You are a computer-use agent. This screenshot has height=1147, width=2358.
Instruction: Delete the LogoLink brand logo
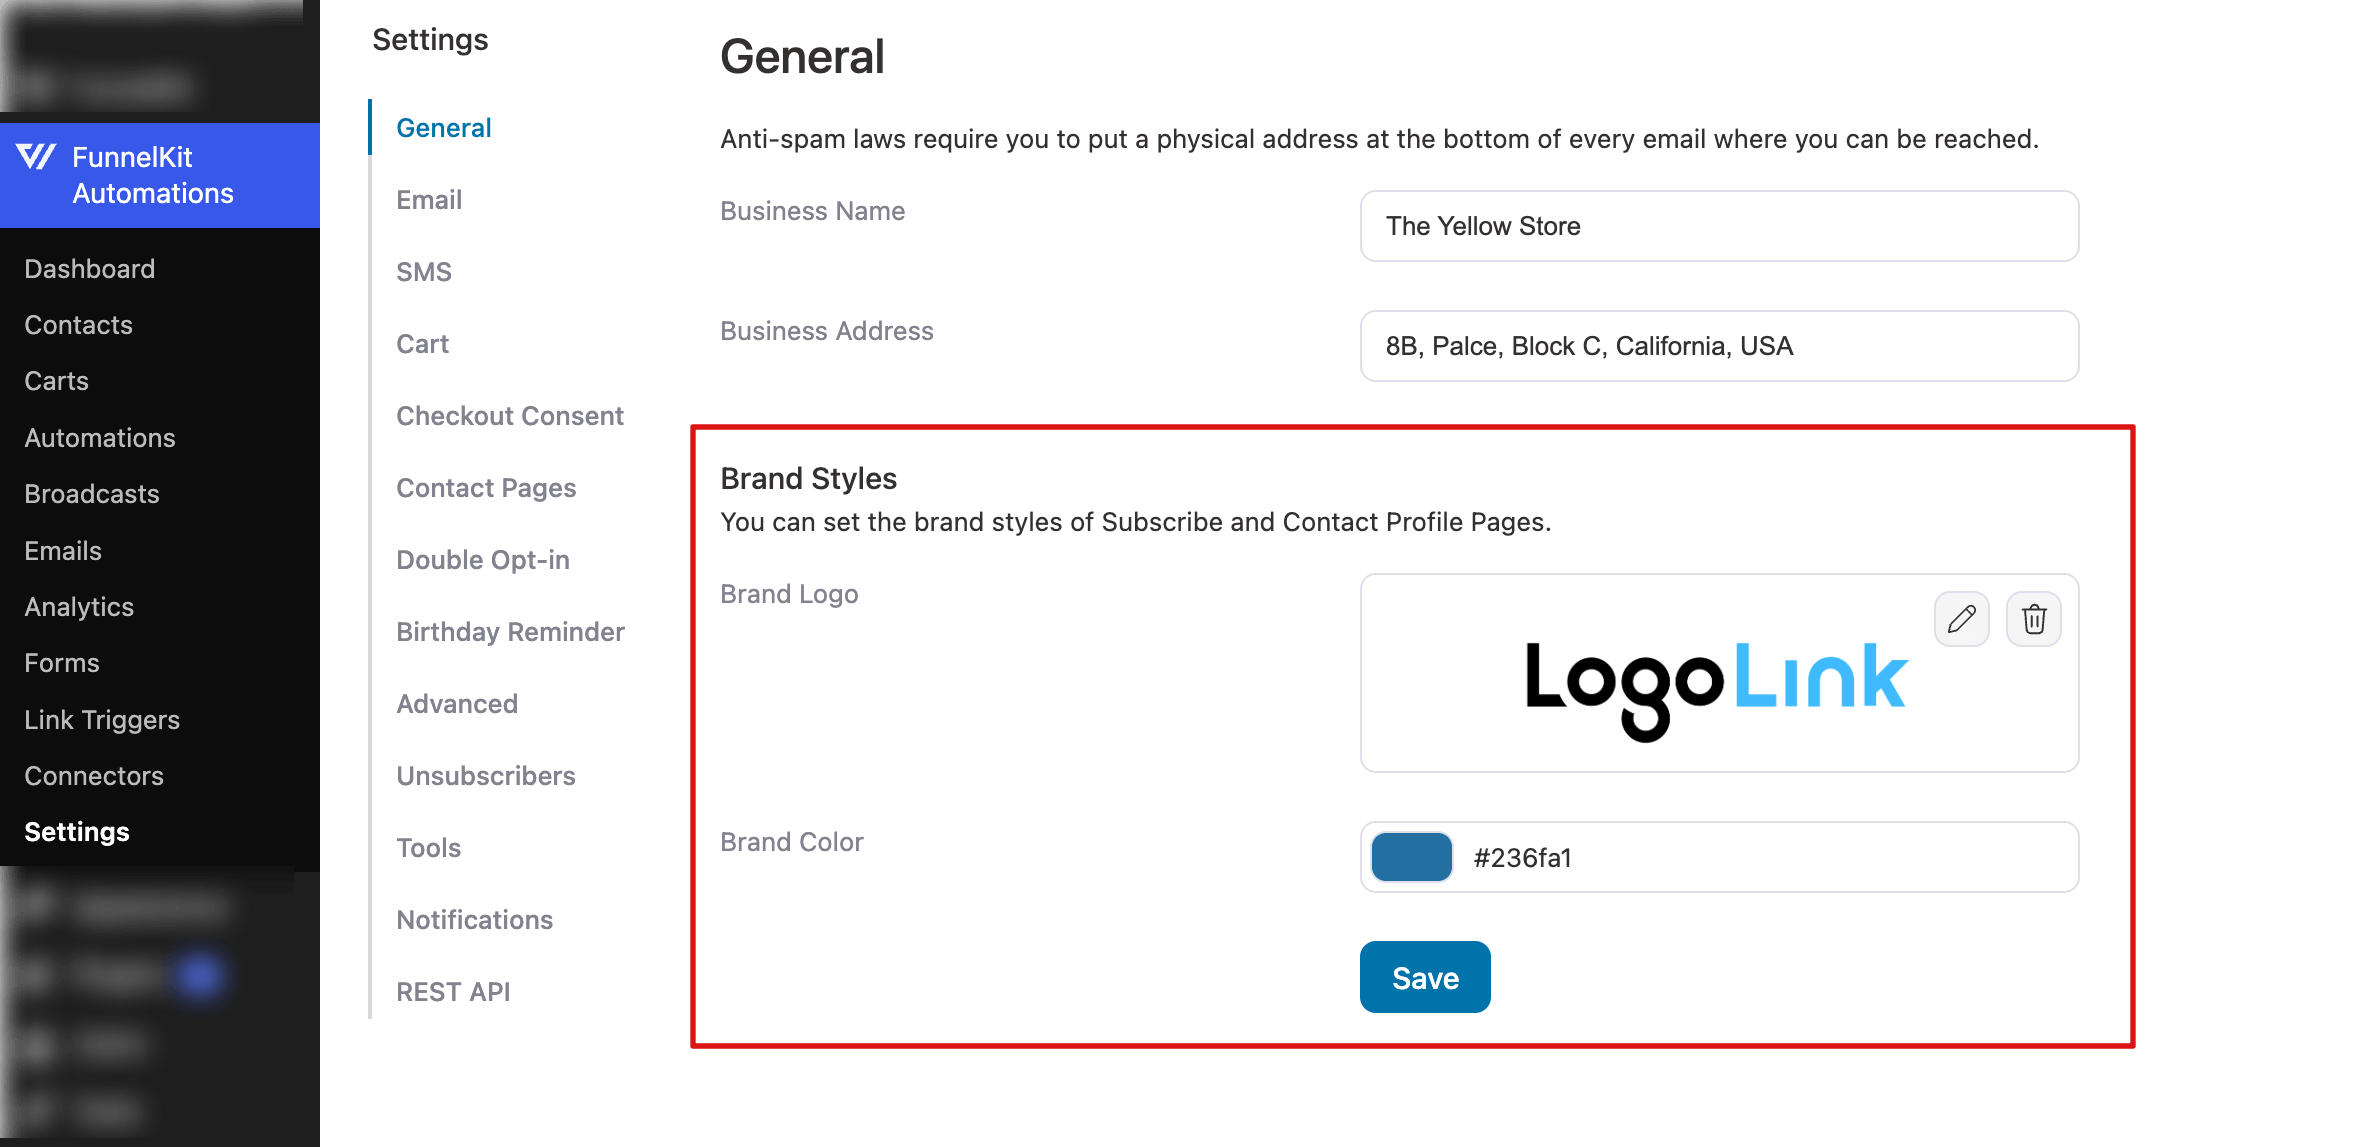pyautogui.click(x=2033, y=619)
